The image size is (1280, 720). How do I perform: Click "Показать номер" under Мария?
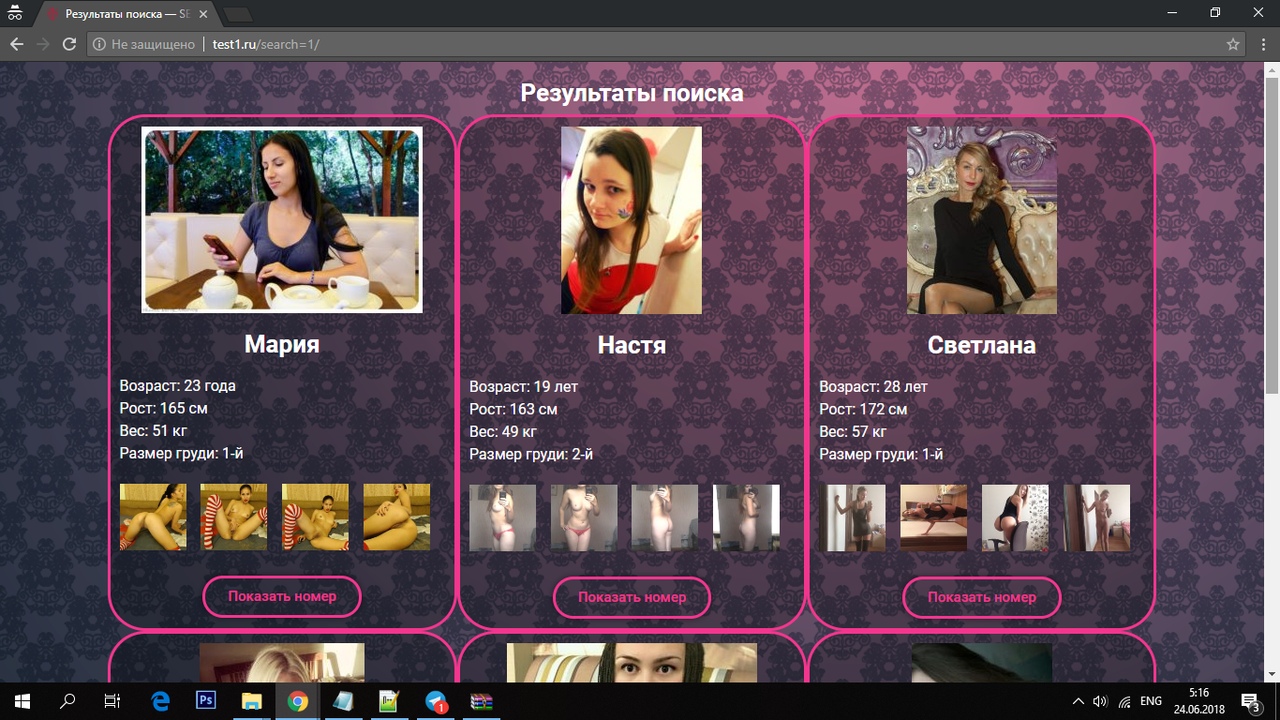click(282, 597)
